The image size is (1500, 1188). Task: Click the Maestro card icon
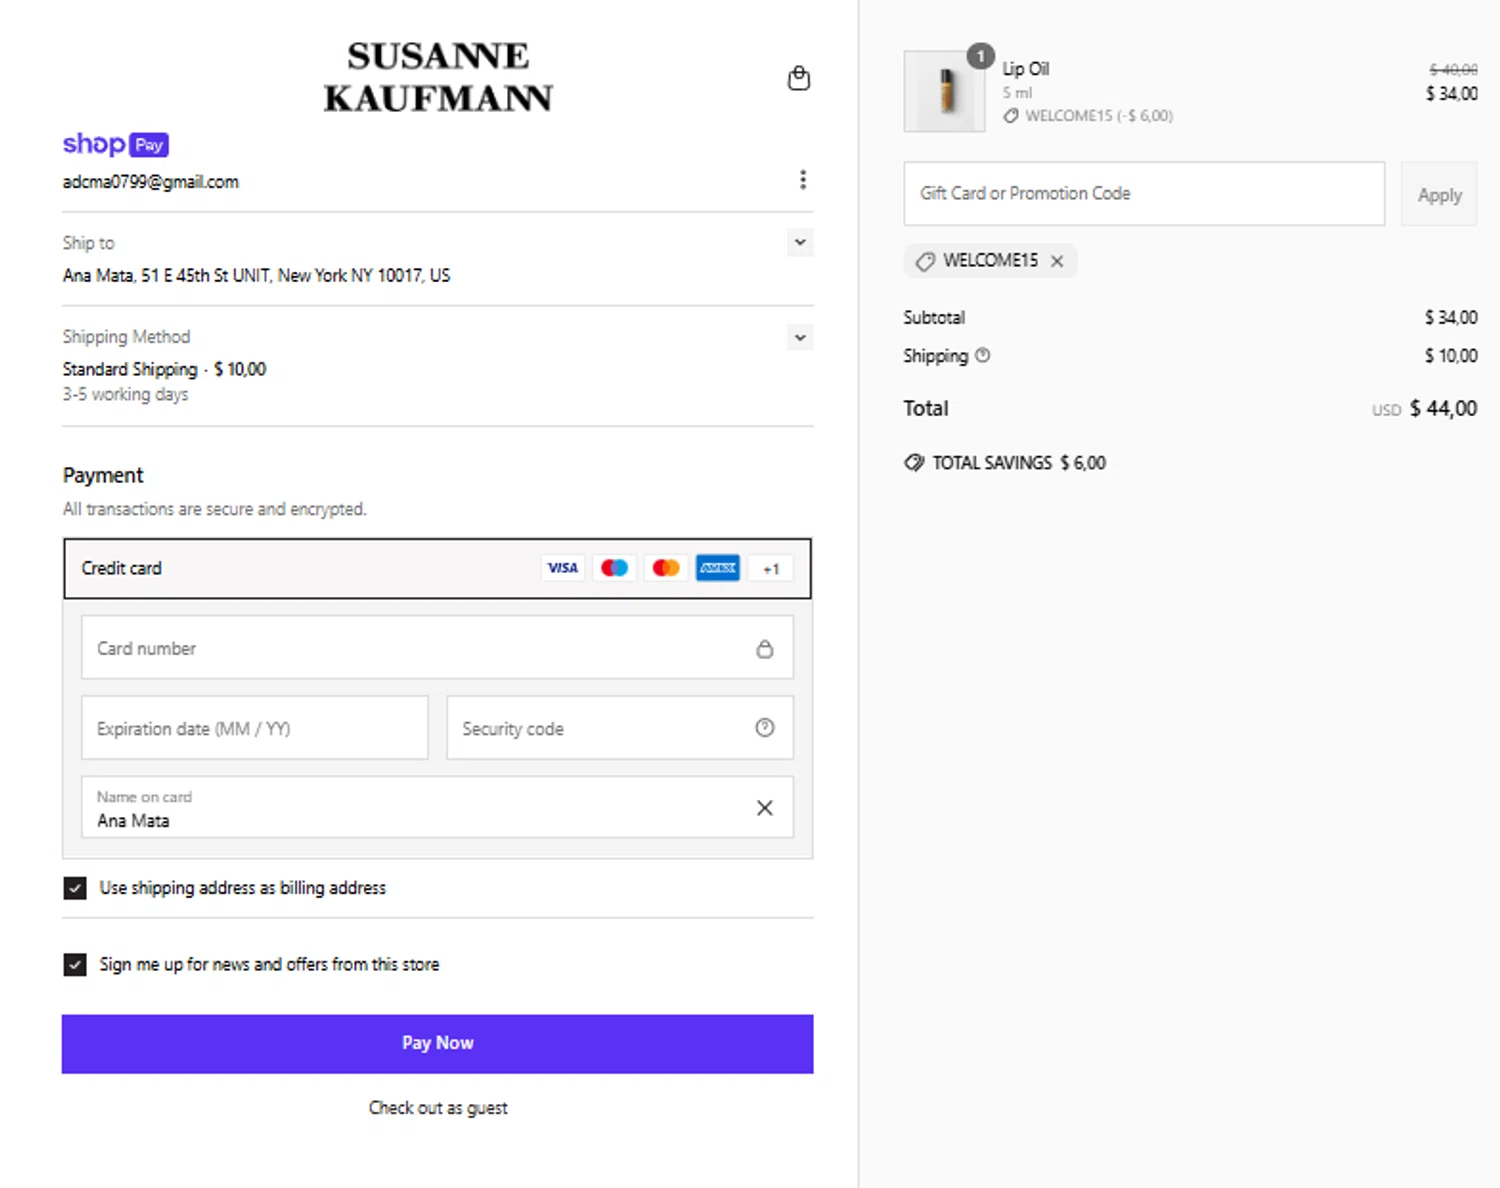click(614, 568)
